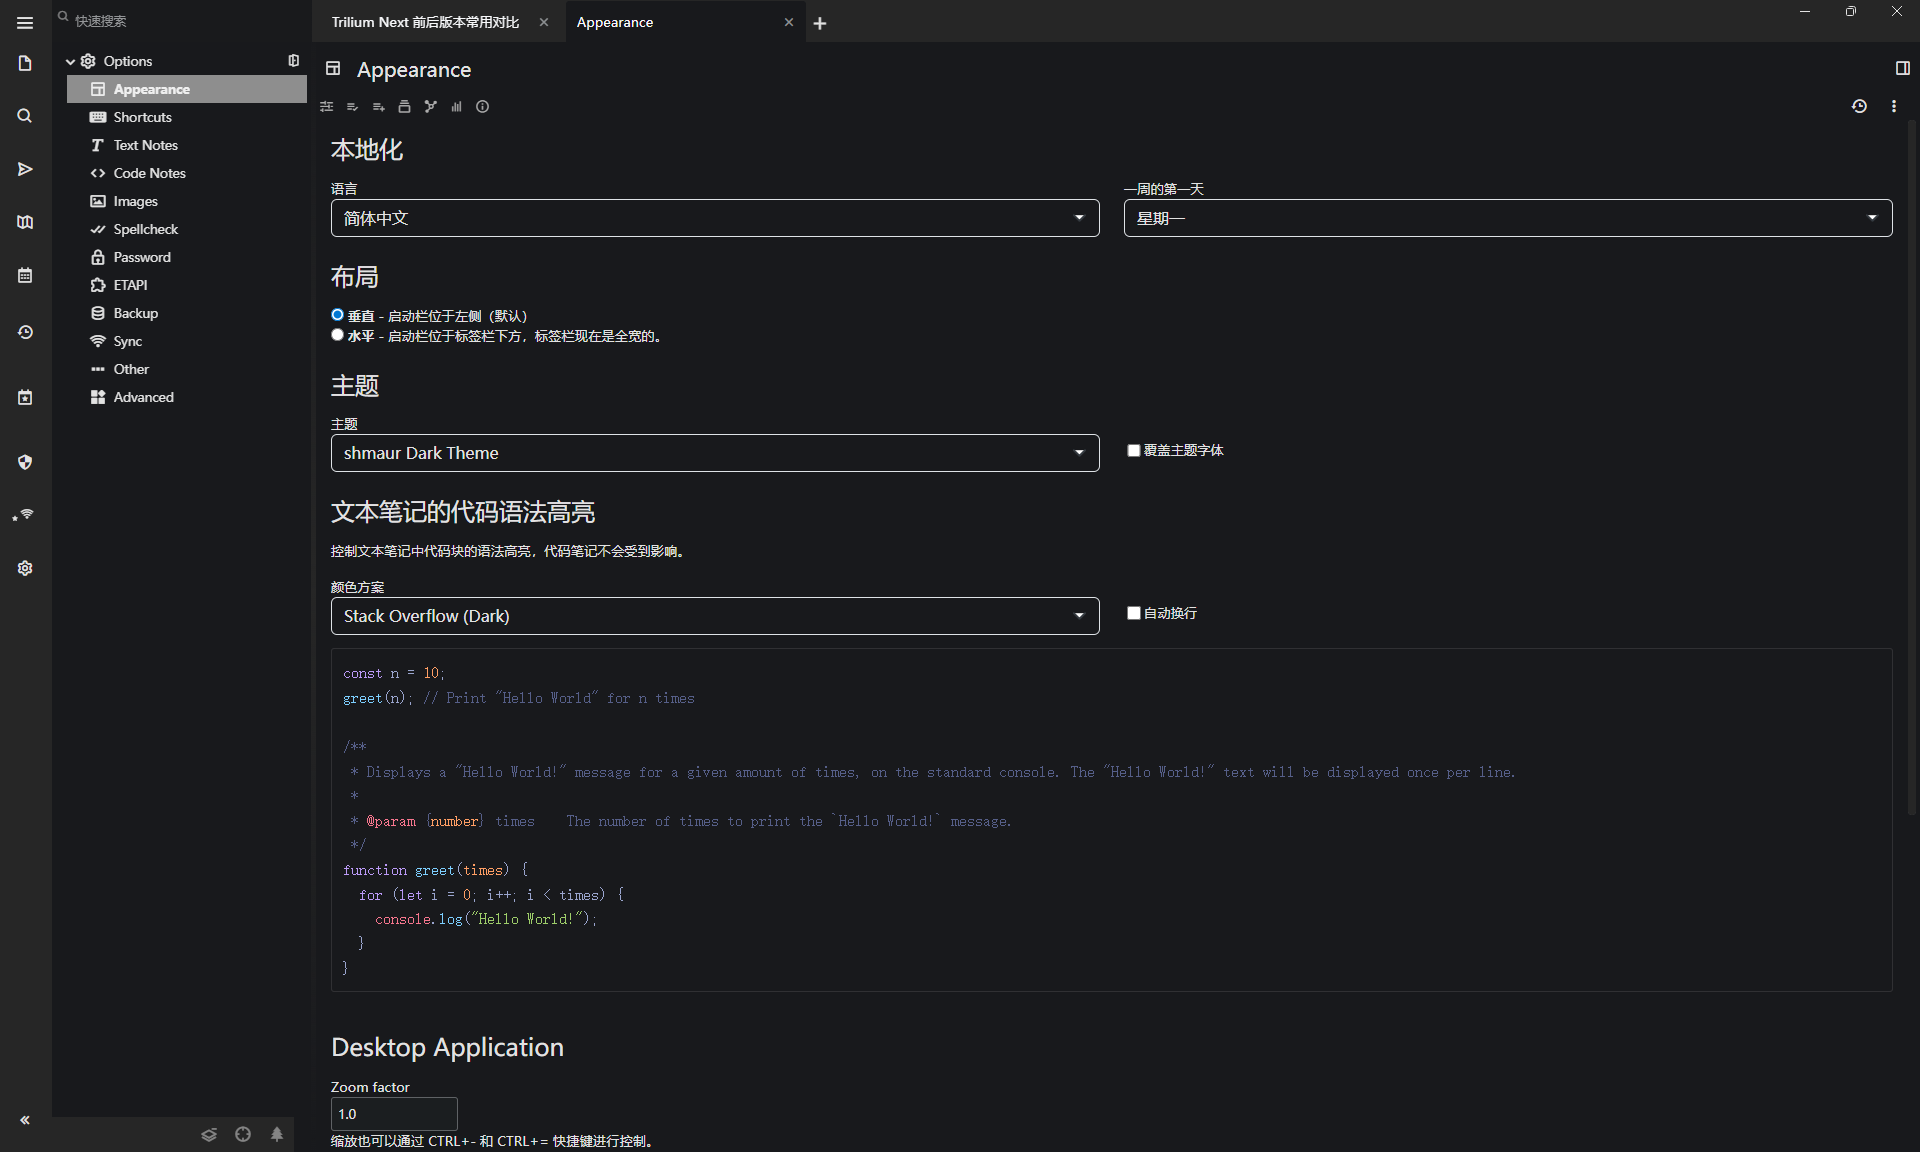Add a new tab with plus button
The width and height of the screenshot is (1920, 1152).
(820, 23)
